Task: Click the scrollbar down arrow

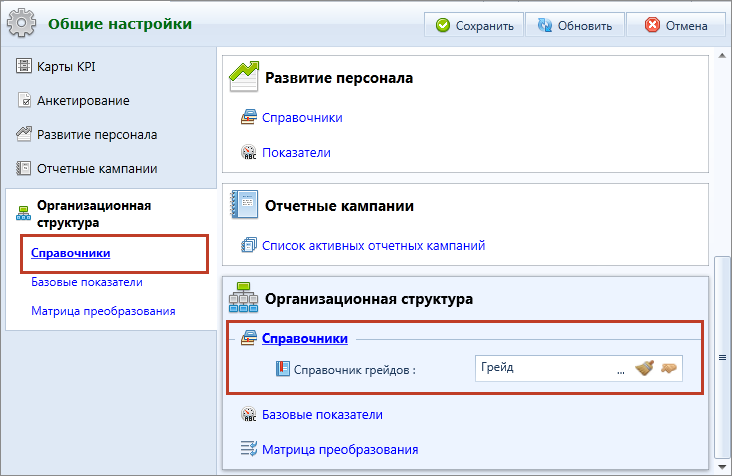Action: [x=722, y=468]
